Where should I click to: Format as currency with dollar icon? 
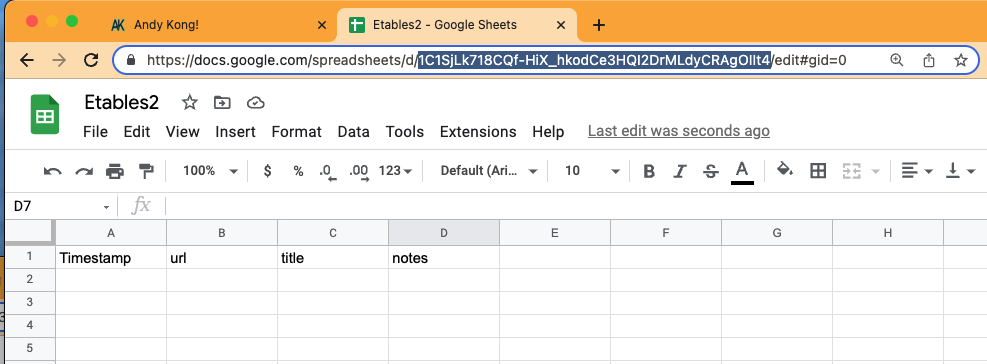pyautogui.click(x=268, y=171)
